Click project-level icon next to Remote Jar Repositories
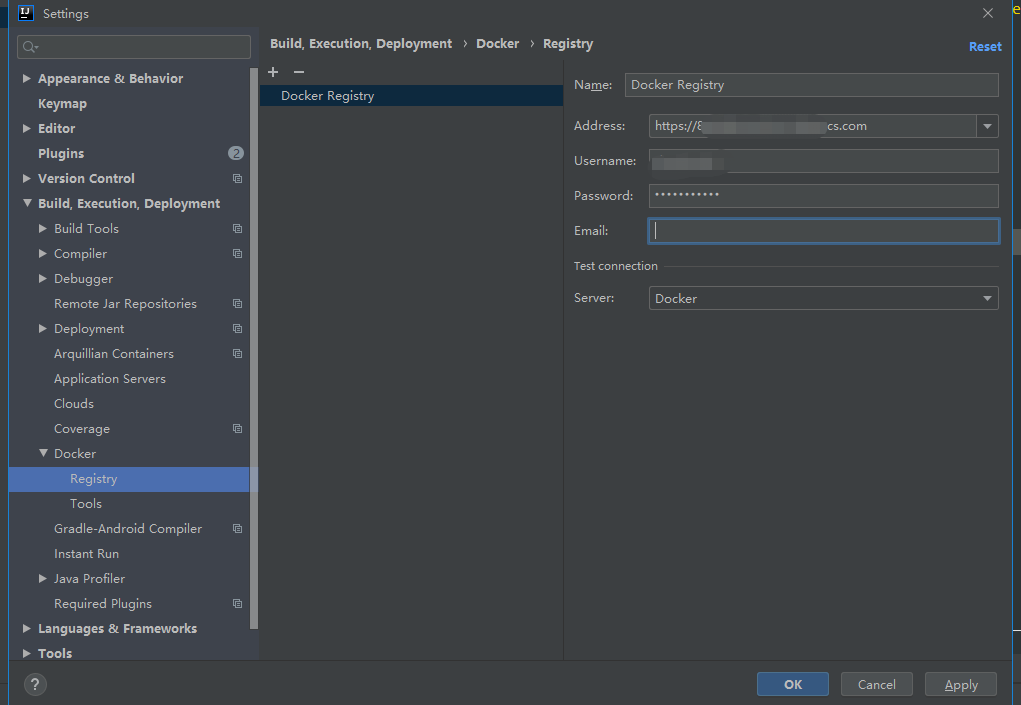The image size is (1021, 705). pyautogui.click(x=238, y=303)
